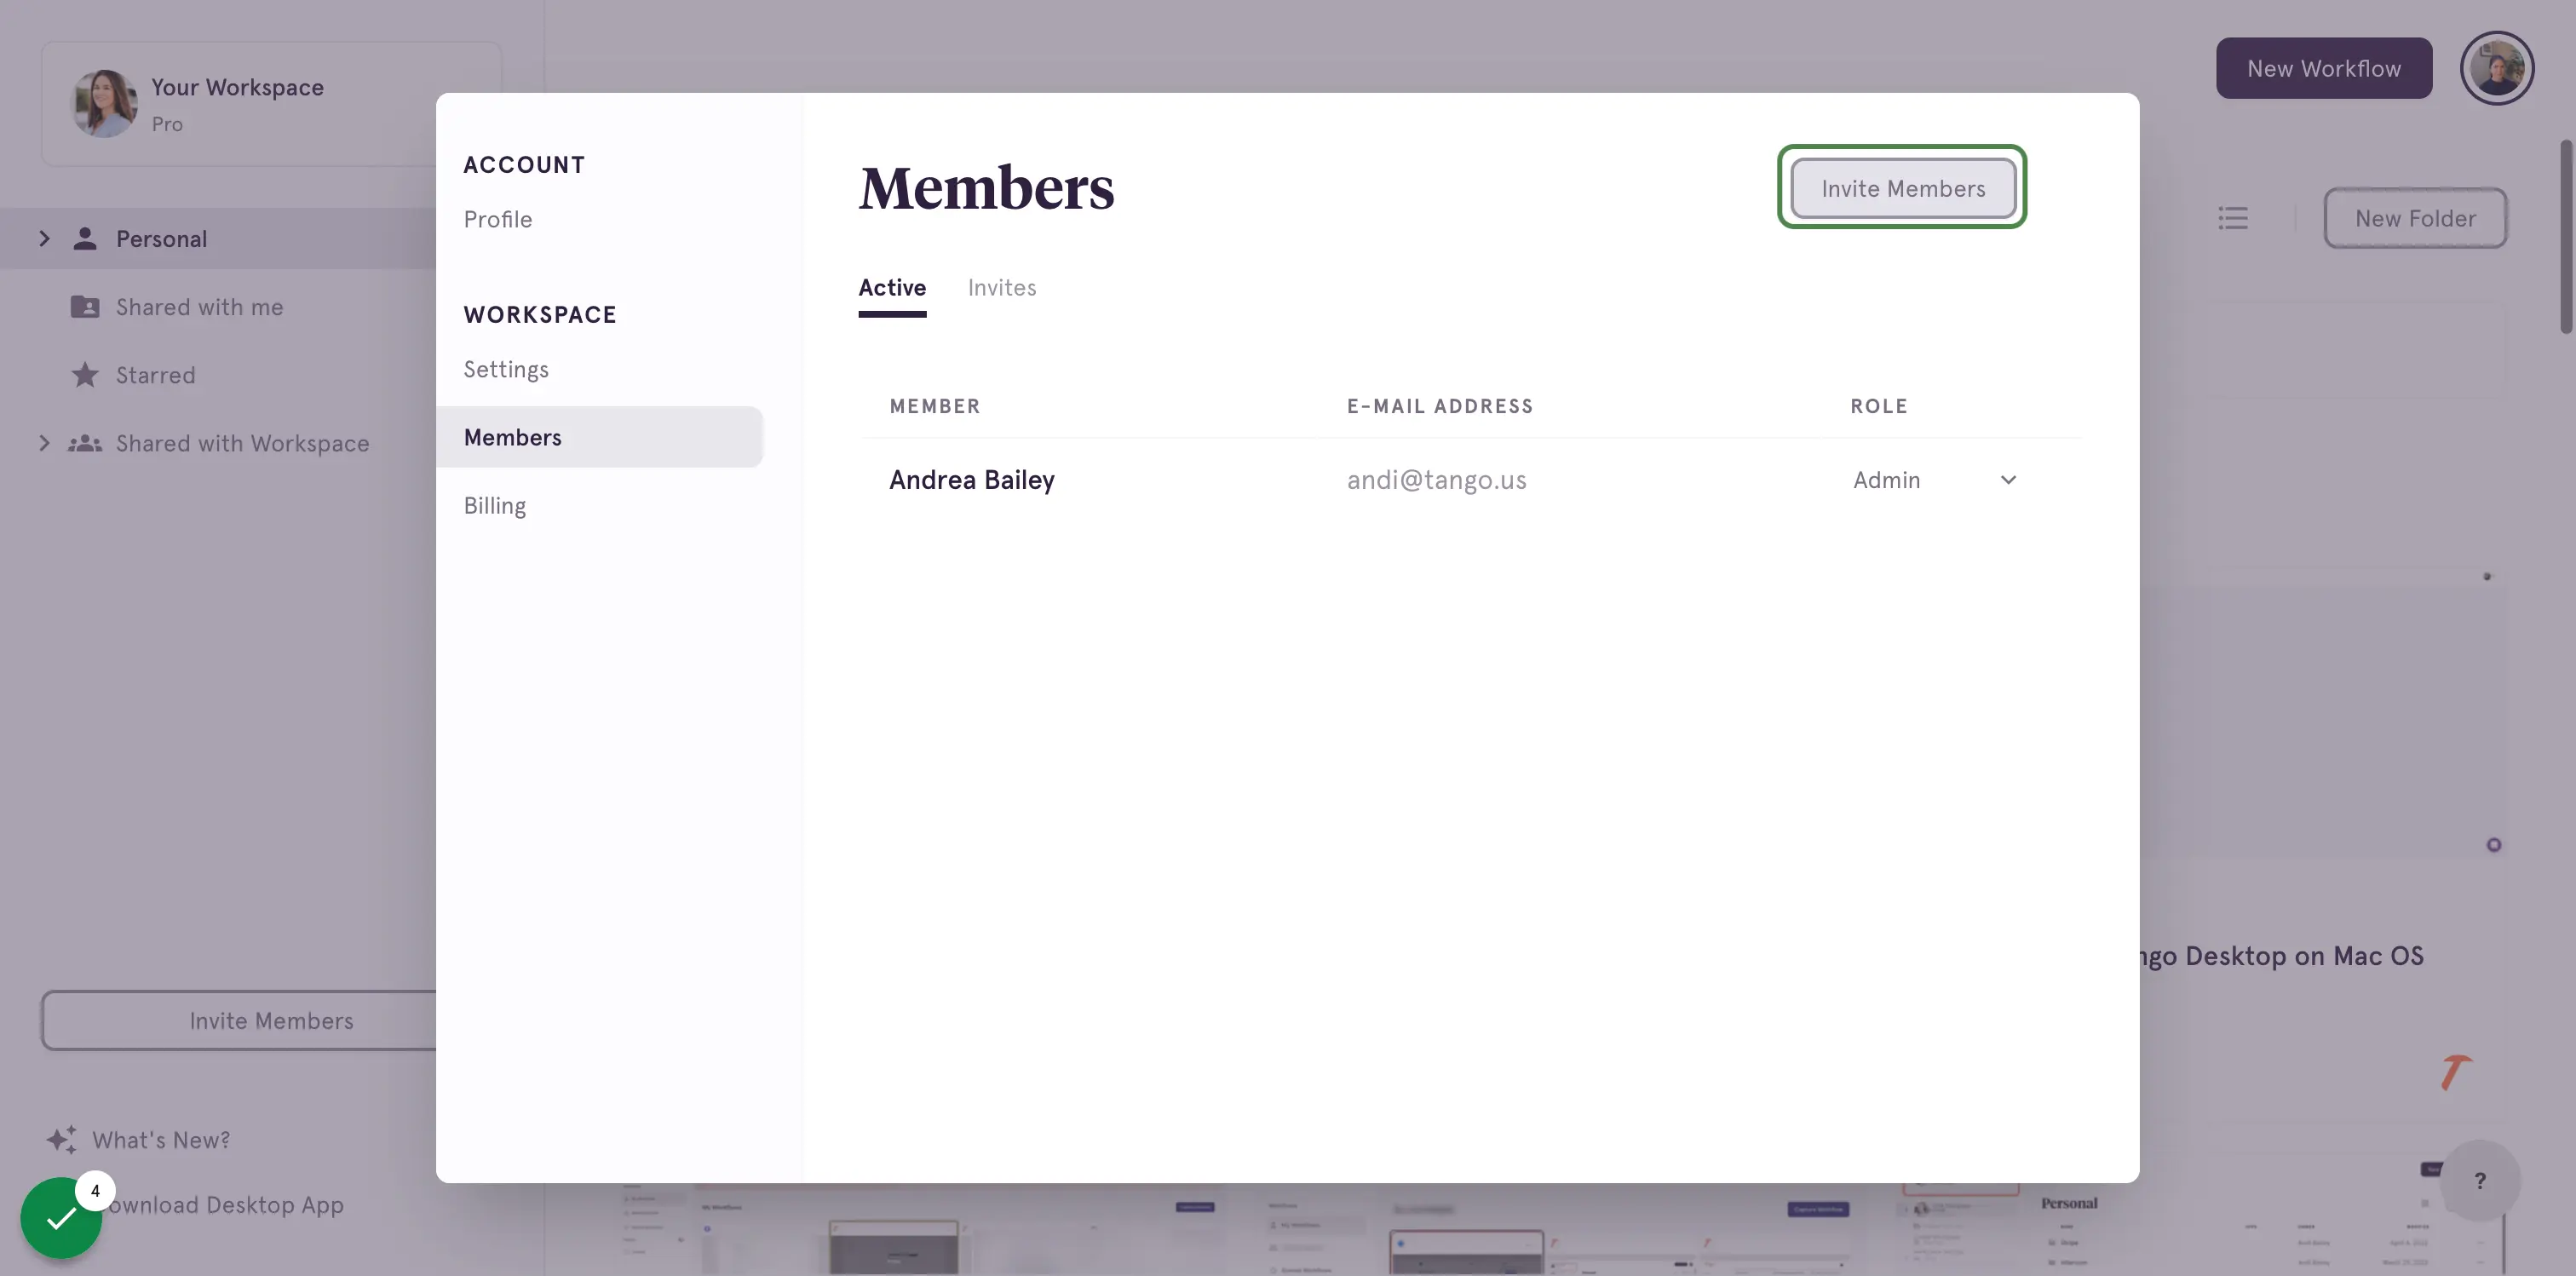Select the Active tab
The image size is (2576, 1276).
[892, 287]
